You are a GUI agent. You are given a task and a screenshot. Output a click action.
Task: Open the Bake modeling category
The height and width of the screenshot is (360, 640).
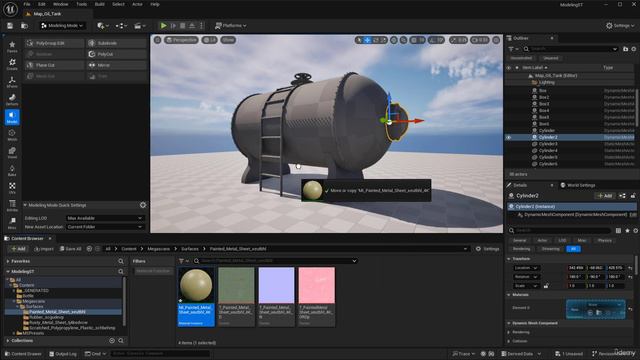12,171
